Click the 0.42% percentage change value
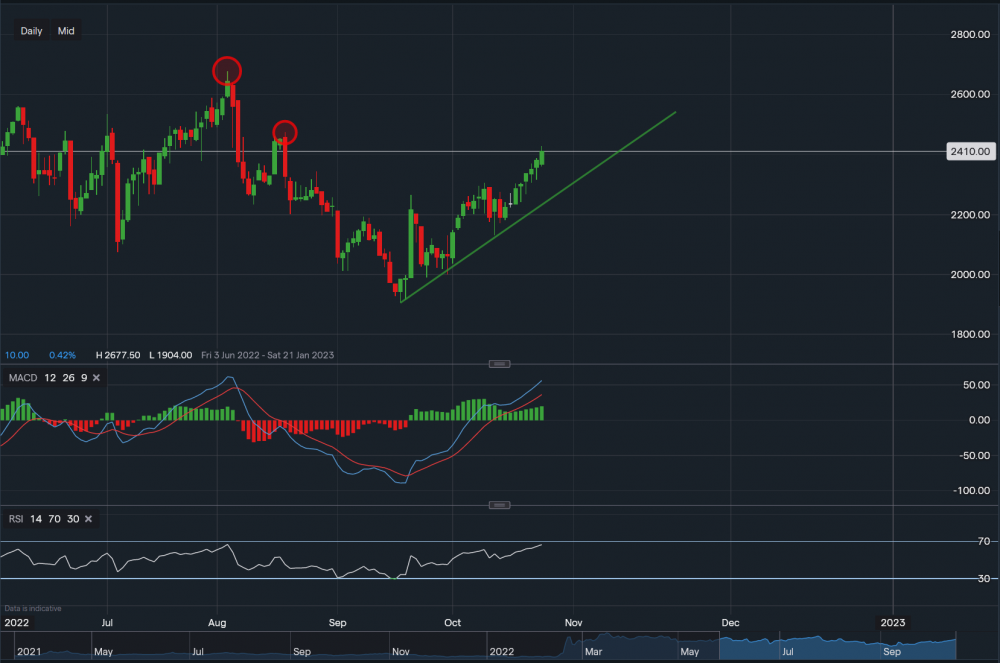Screen dimensions: 1000x663 (x=62, y=355)
